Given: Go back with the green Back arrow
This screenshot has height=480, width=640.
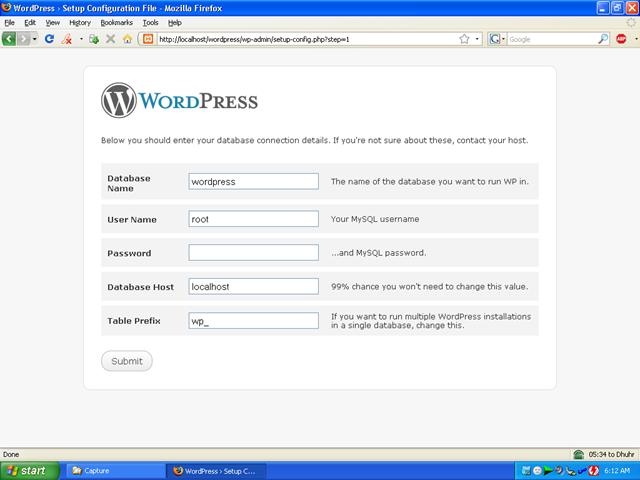Looking at the screenshot, I should 9,39.
